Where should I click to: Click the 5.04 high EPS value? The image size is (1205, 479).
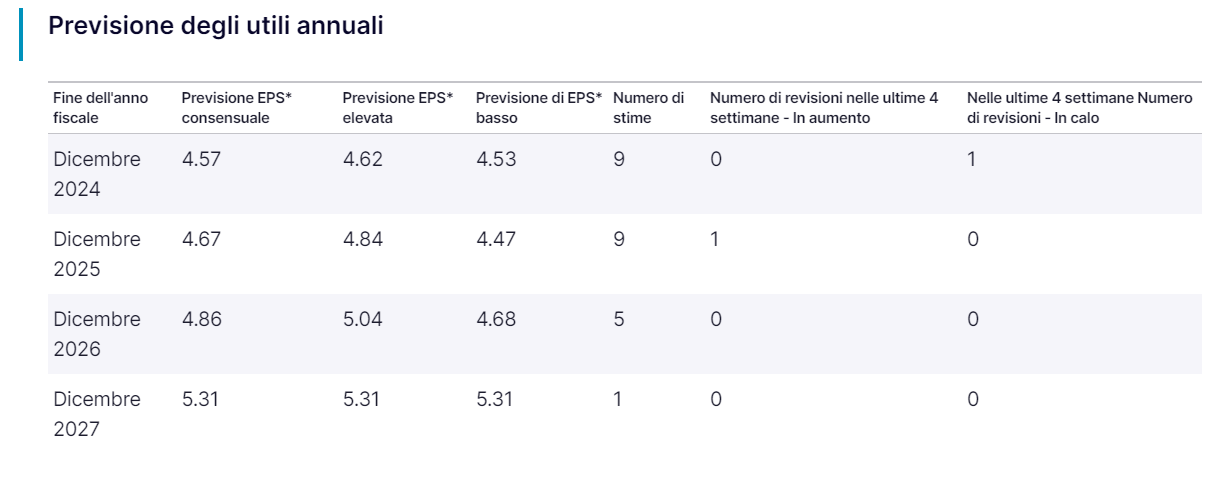(363, 319)
